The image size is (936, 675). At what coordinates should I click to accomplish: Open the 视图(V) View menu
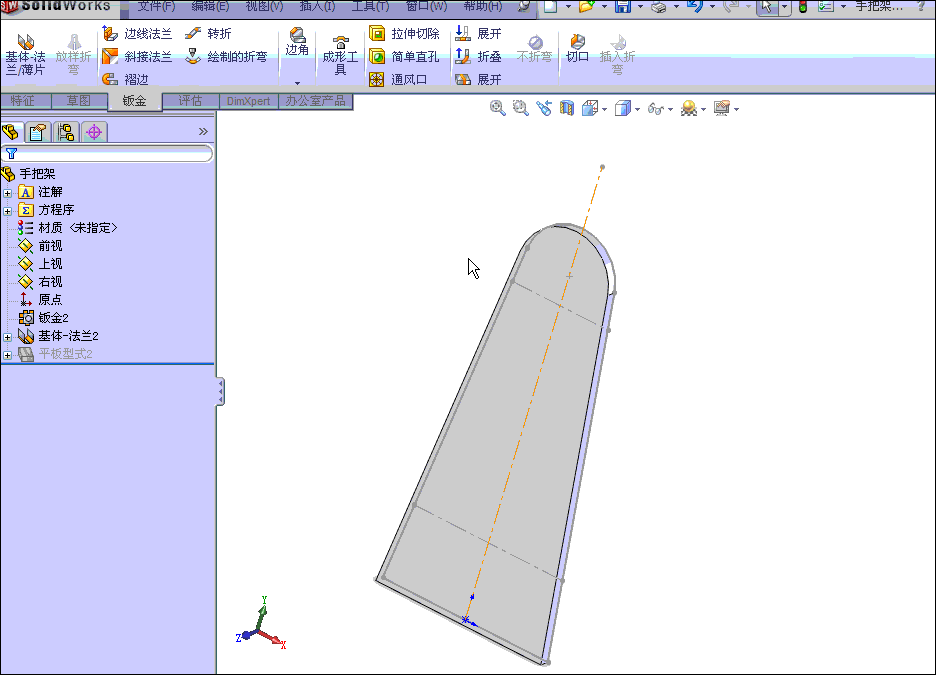264,7
